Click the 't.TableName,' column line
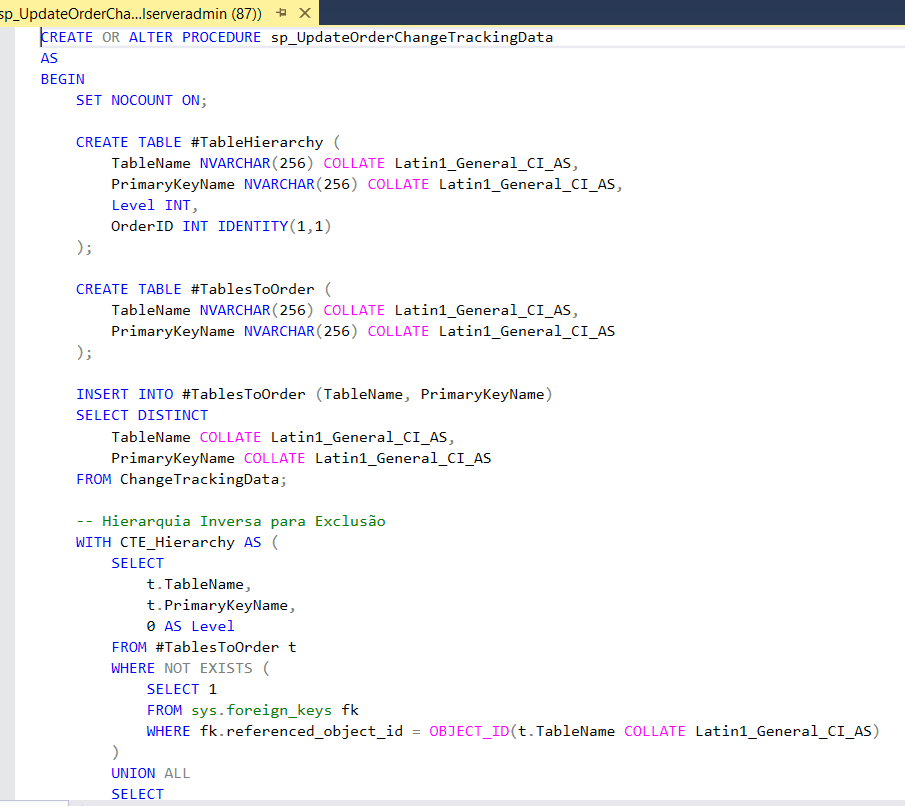This screenshot has width=905, height=806. point(199,585)
